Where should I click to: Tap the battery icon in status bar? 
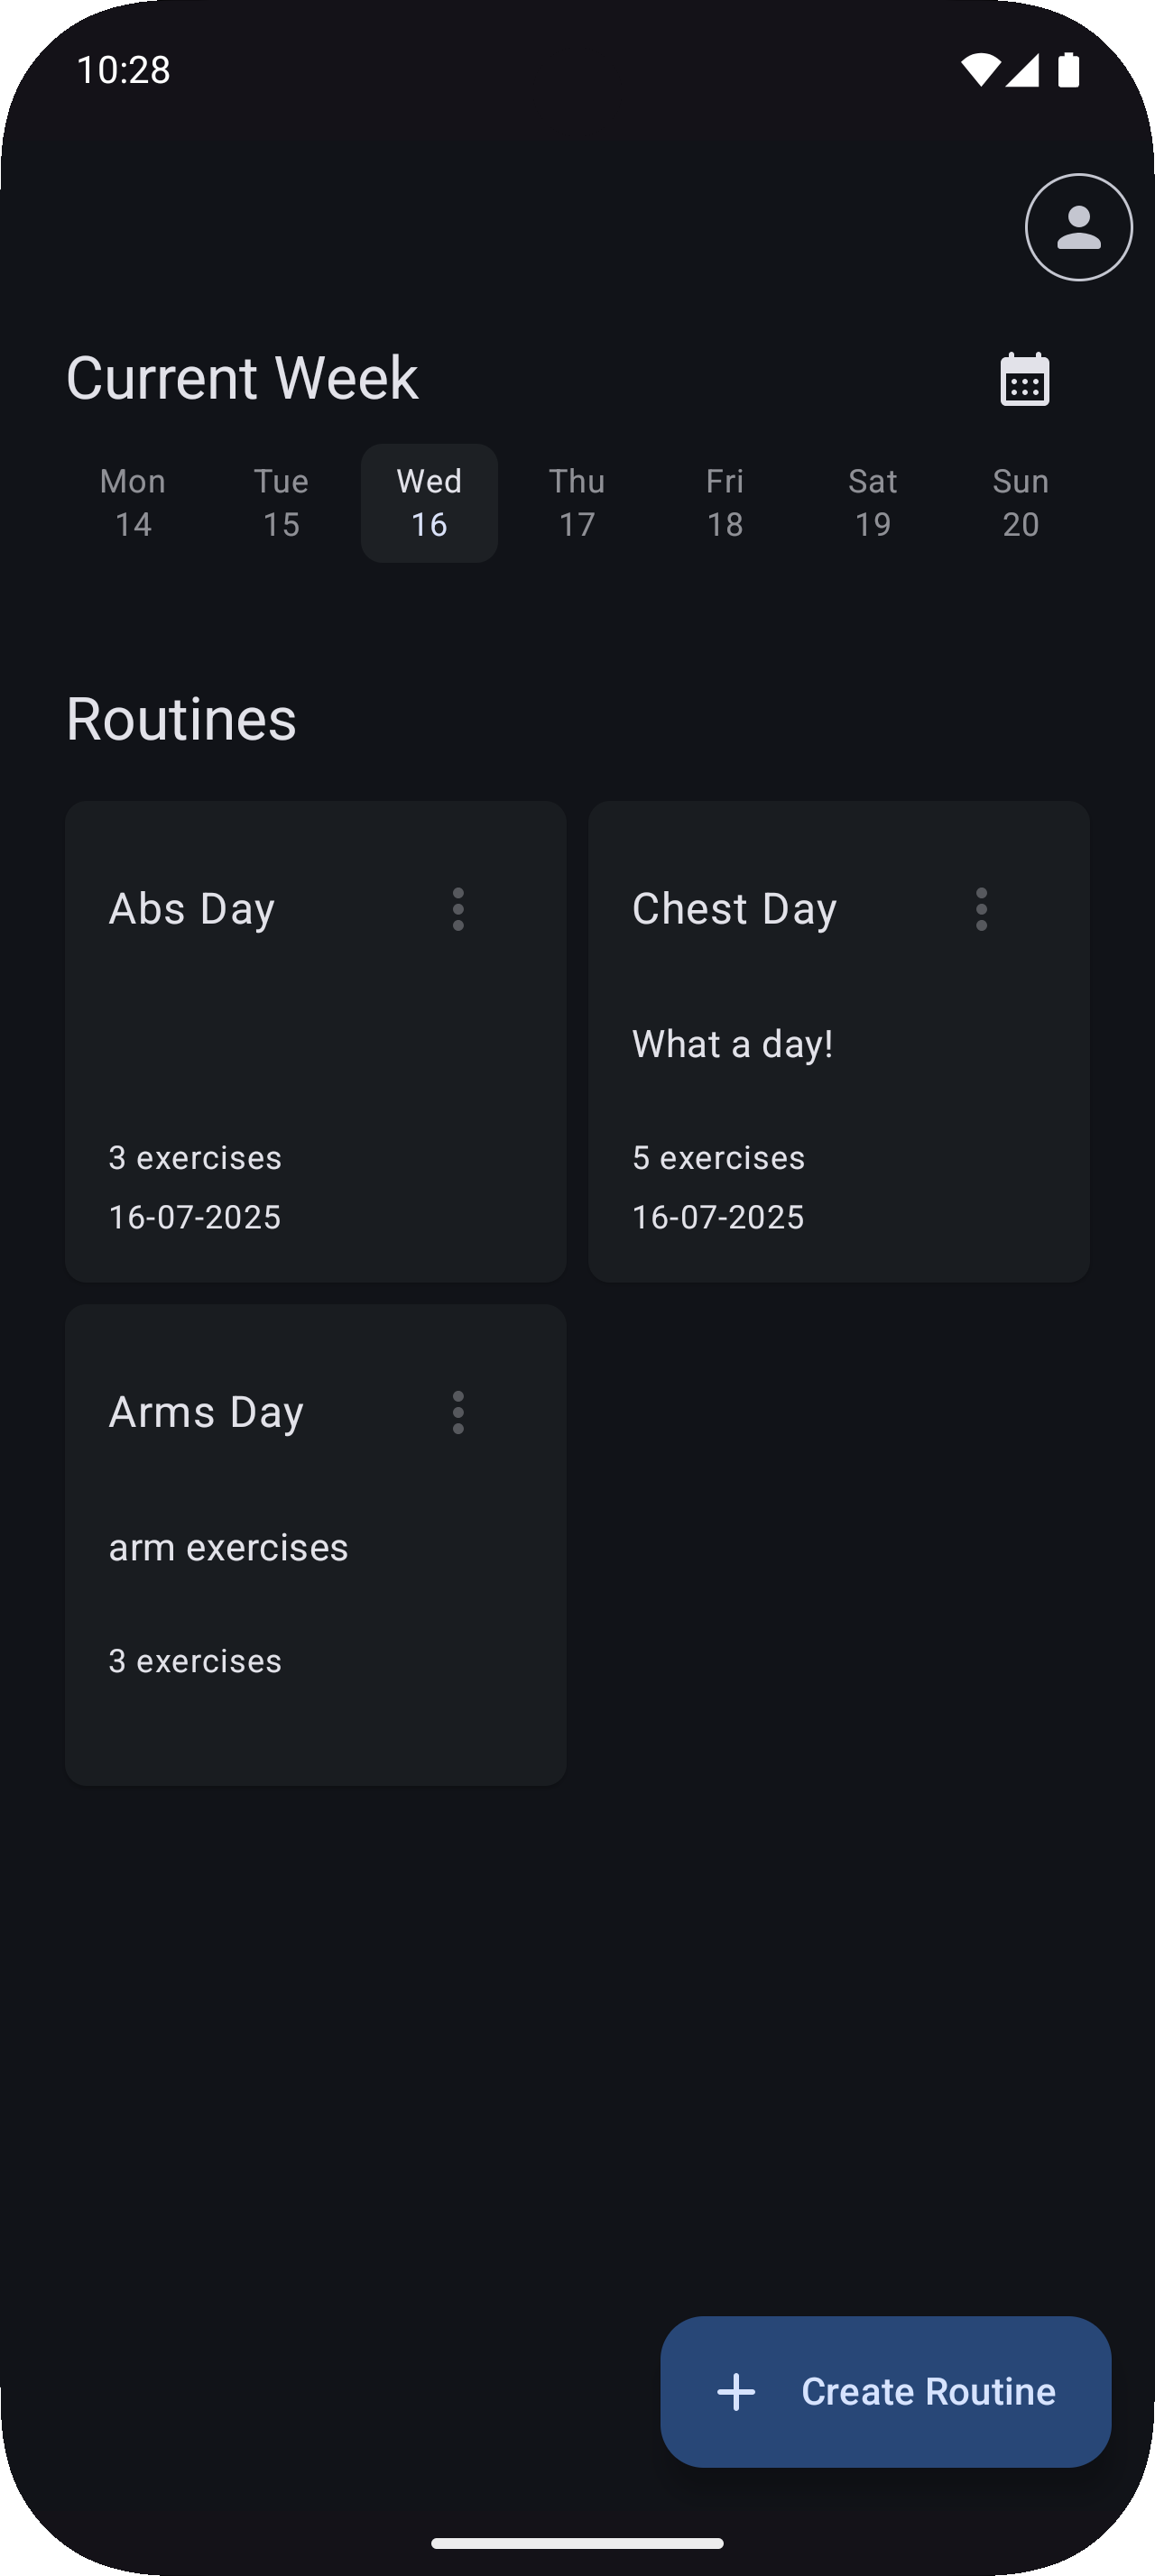click(1068, 70)
